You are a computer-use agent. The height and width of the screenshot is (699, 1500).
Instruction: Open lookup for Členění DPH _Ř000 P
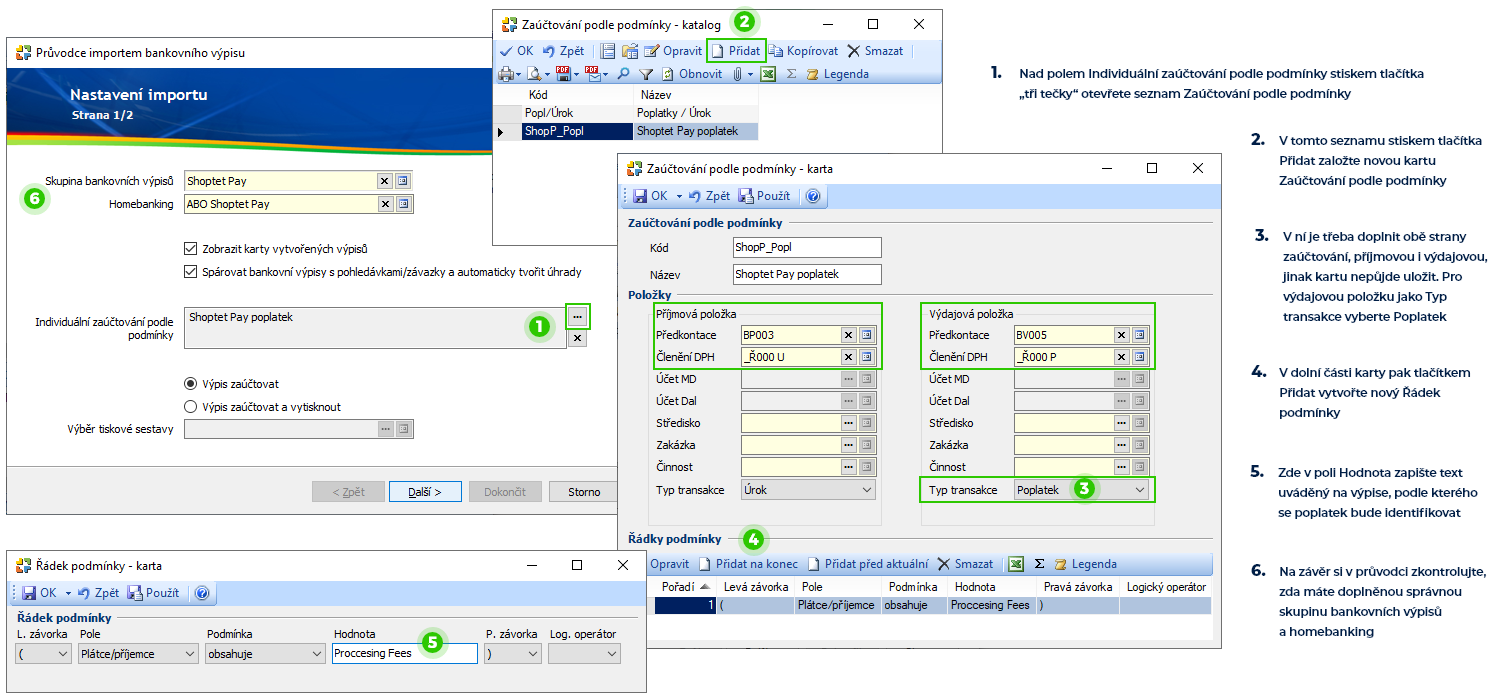click(x=1140, y=357)
